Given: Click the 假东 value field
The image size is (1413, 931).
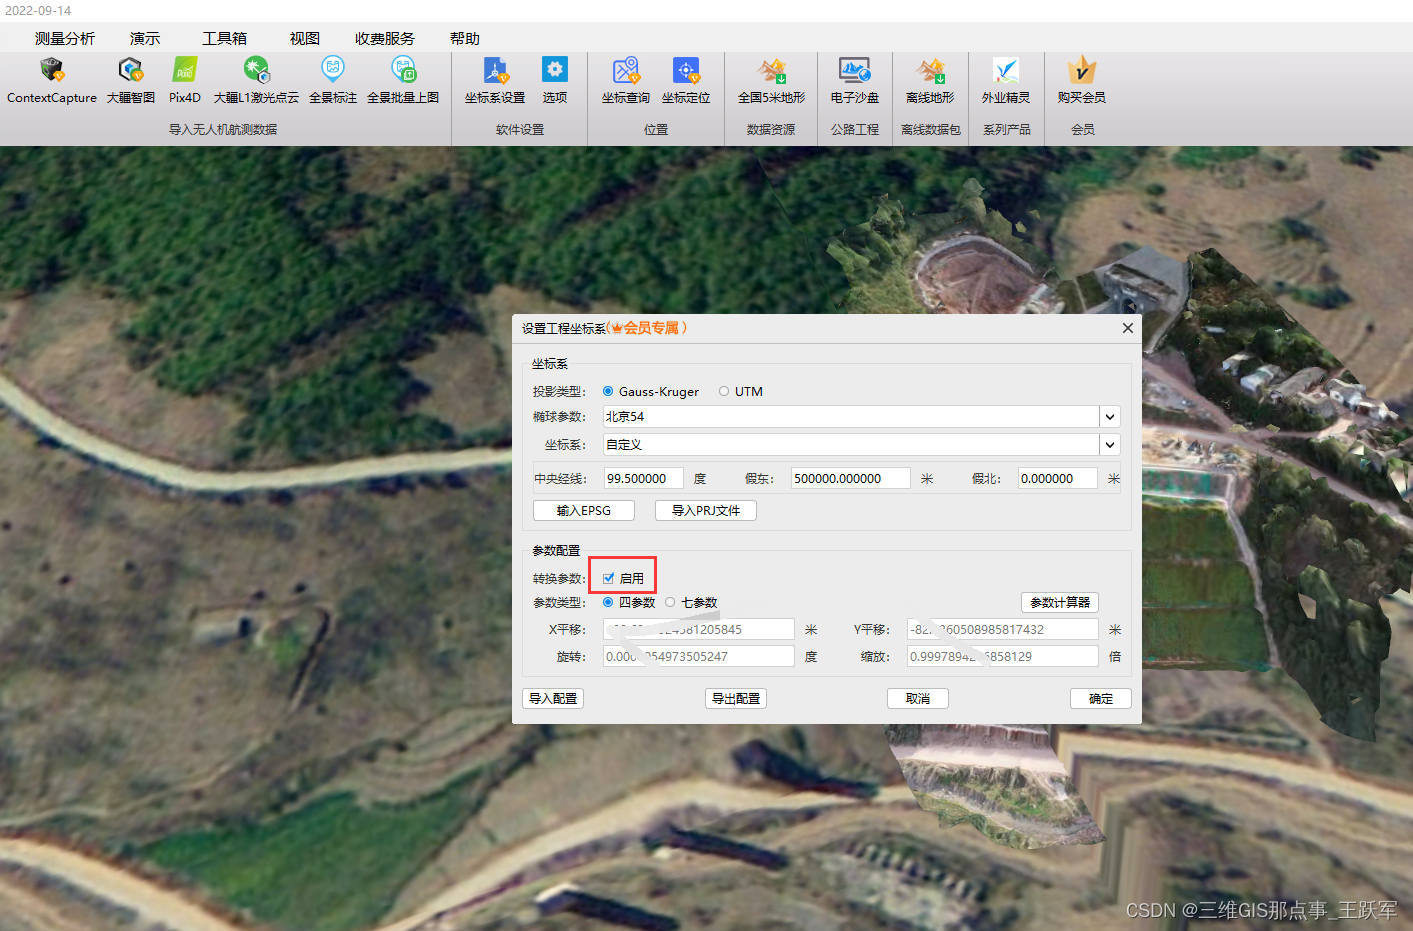Looking at the screenshot, I should [x=851, y=478].
